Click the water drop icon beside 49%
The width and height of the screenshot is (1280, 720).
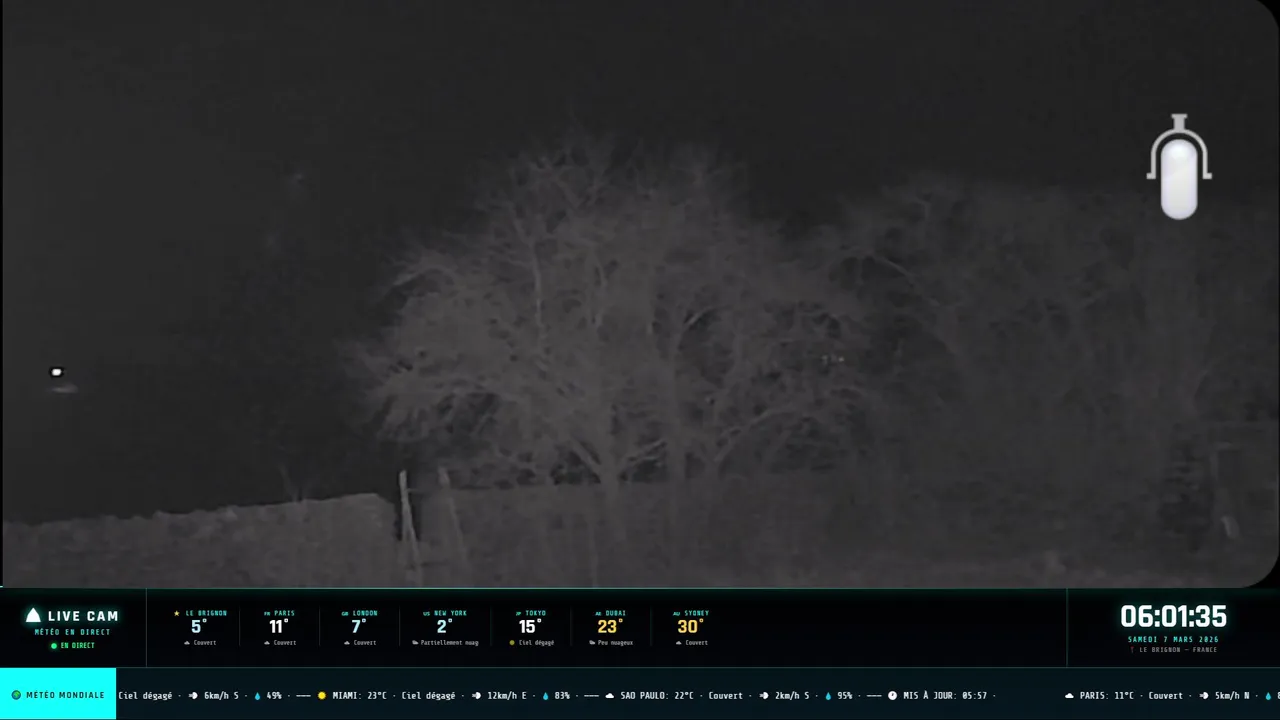coord(257,695)
